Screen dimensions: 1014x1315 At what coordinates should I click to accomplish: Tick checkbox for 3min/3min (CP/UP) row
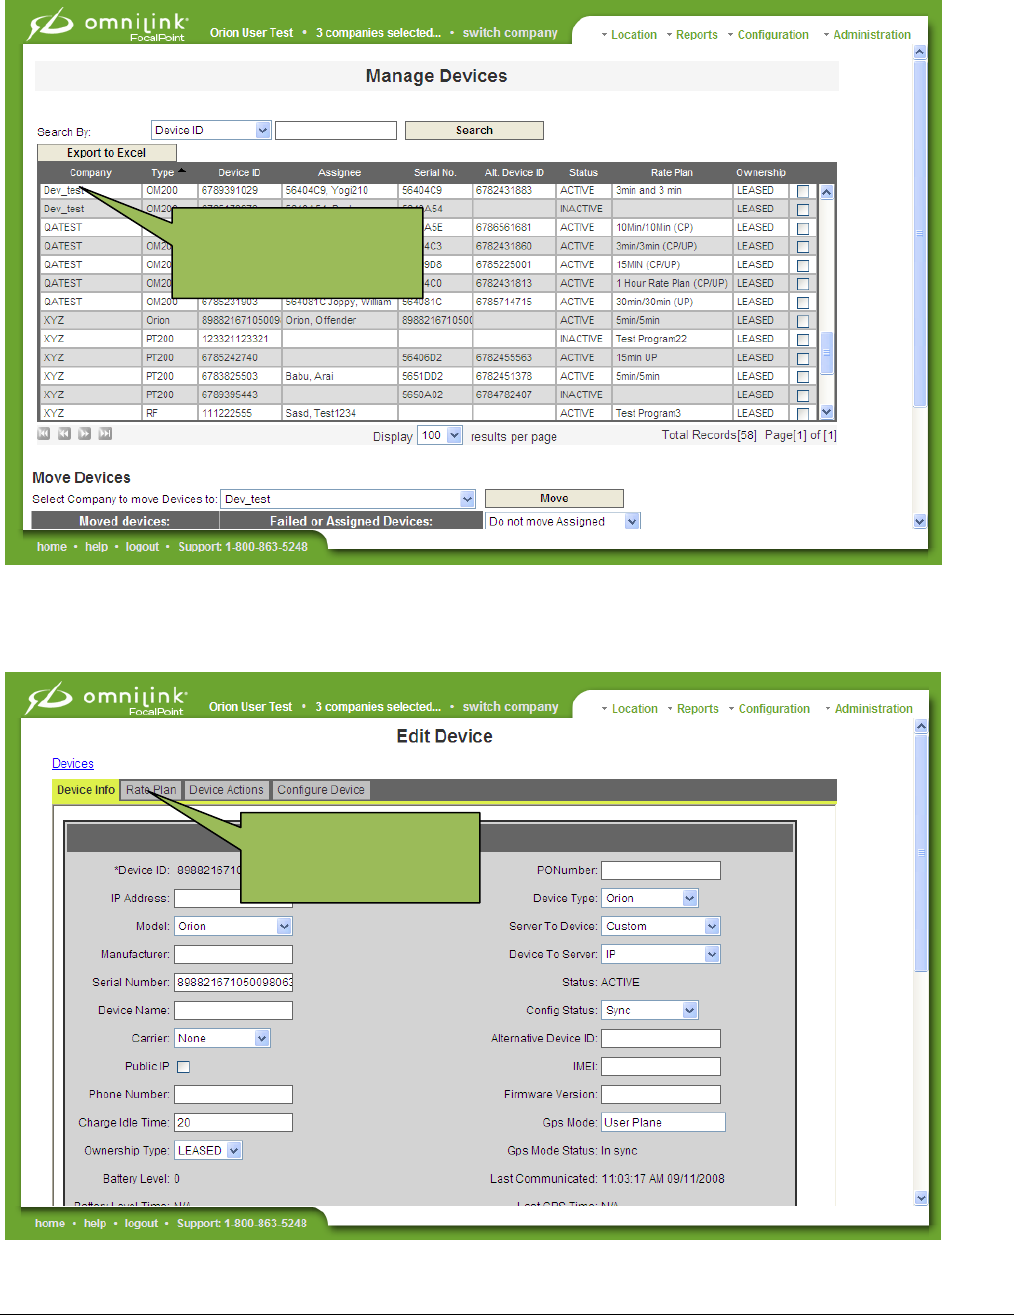pos(803,247)
